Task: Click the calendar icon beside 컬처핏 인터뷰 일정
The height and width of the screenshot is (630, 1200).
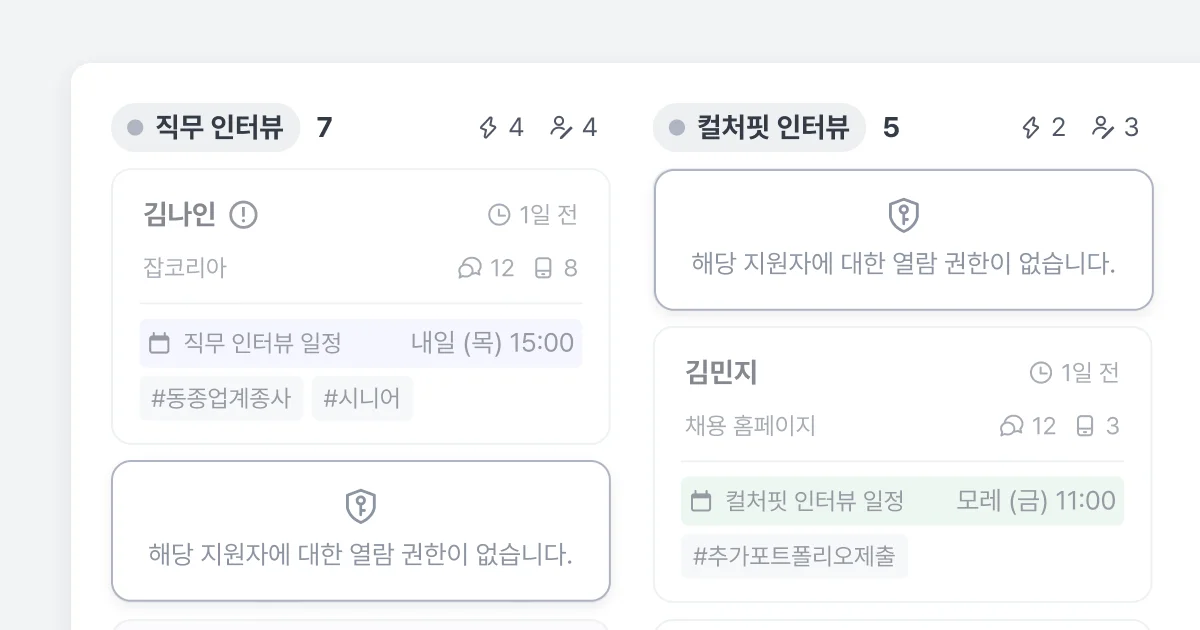Action: 700,501
